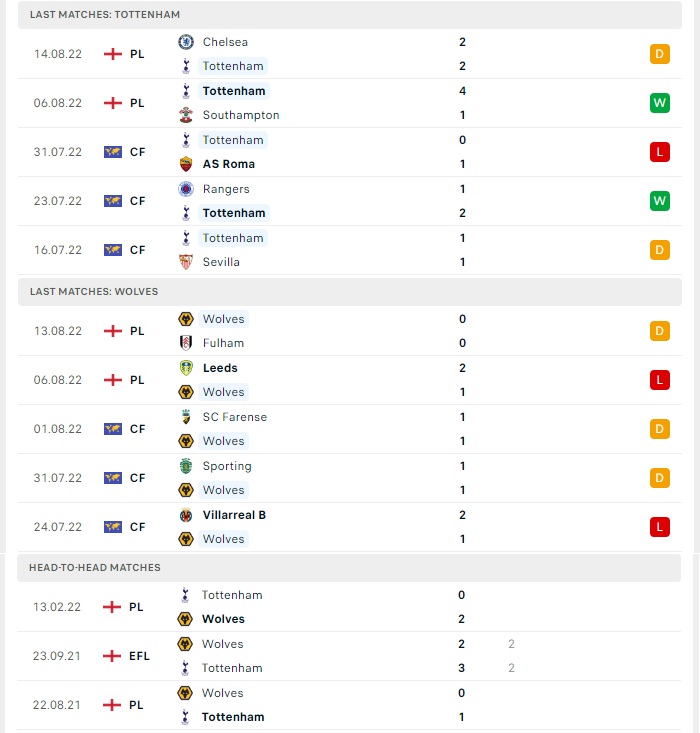Click the Rangers club crest icon
This screenshot has height=733, width=700.
(x=186, y=189)
